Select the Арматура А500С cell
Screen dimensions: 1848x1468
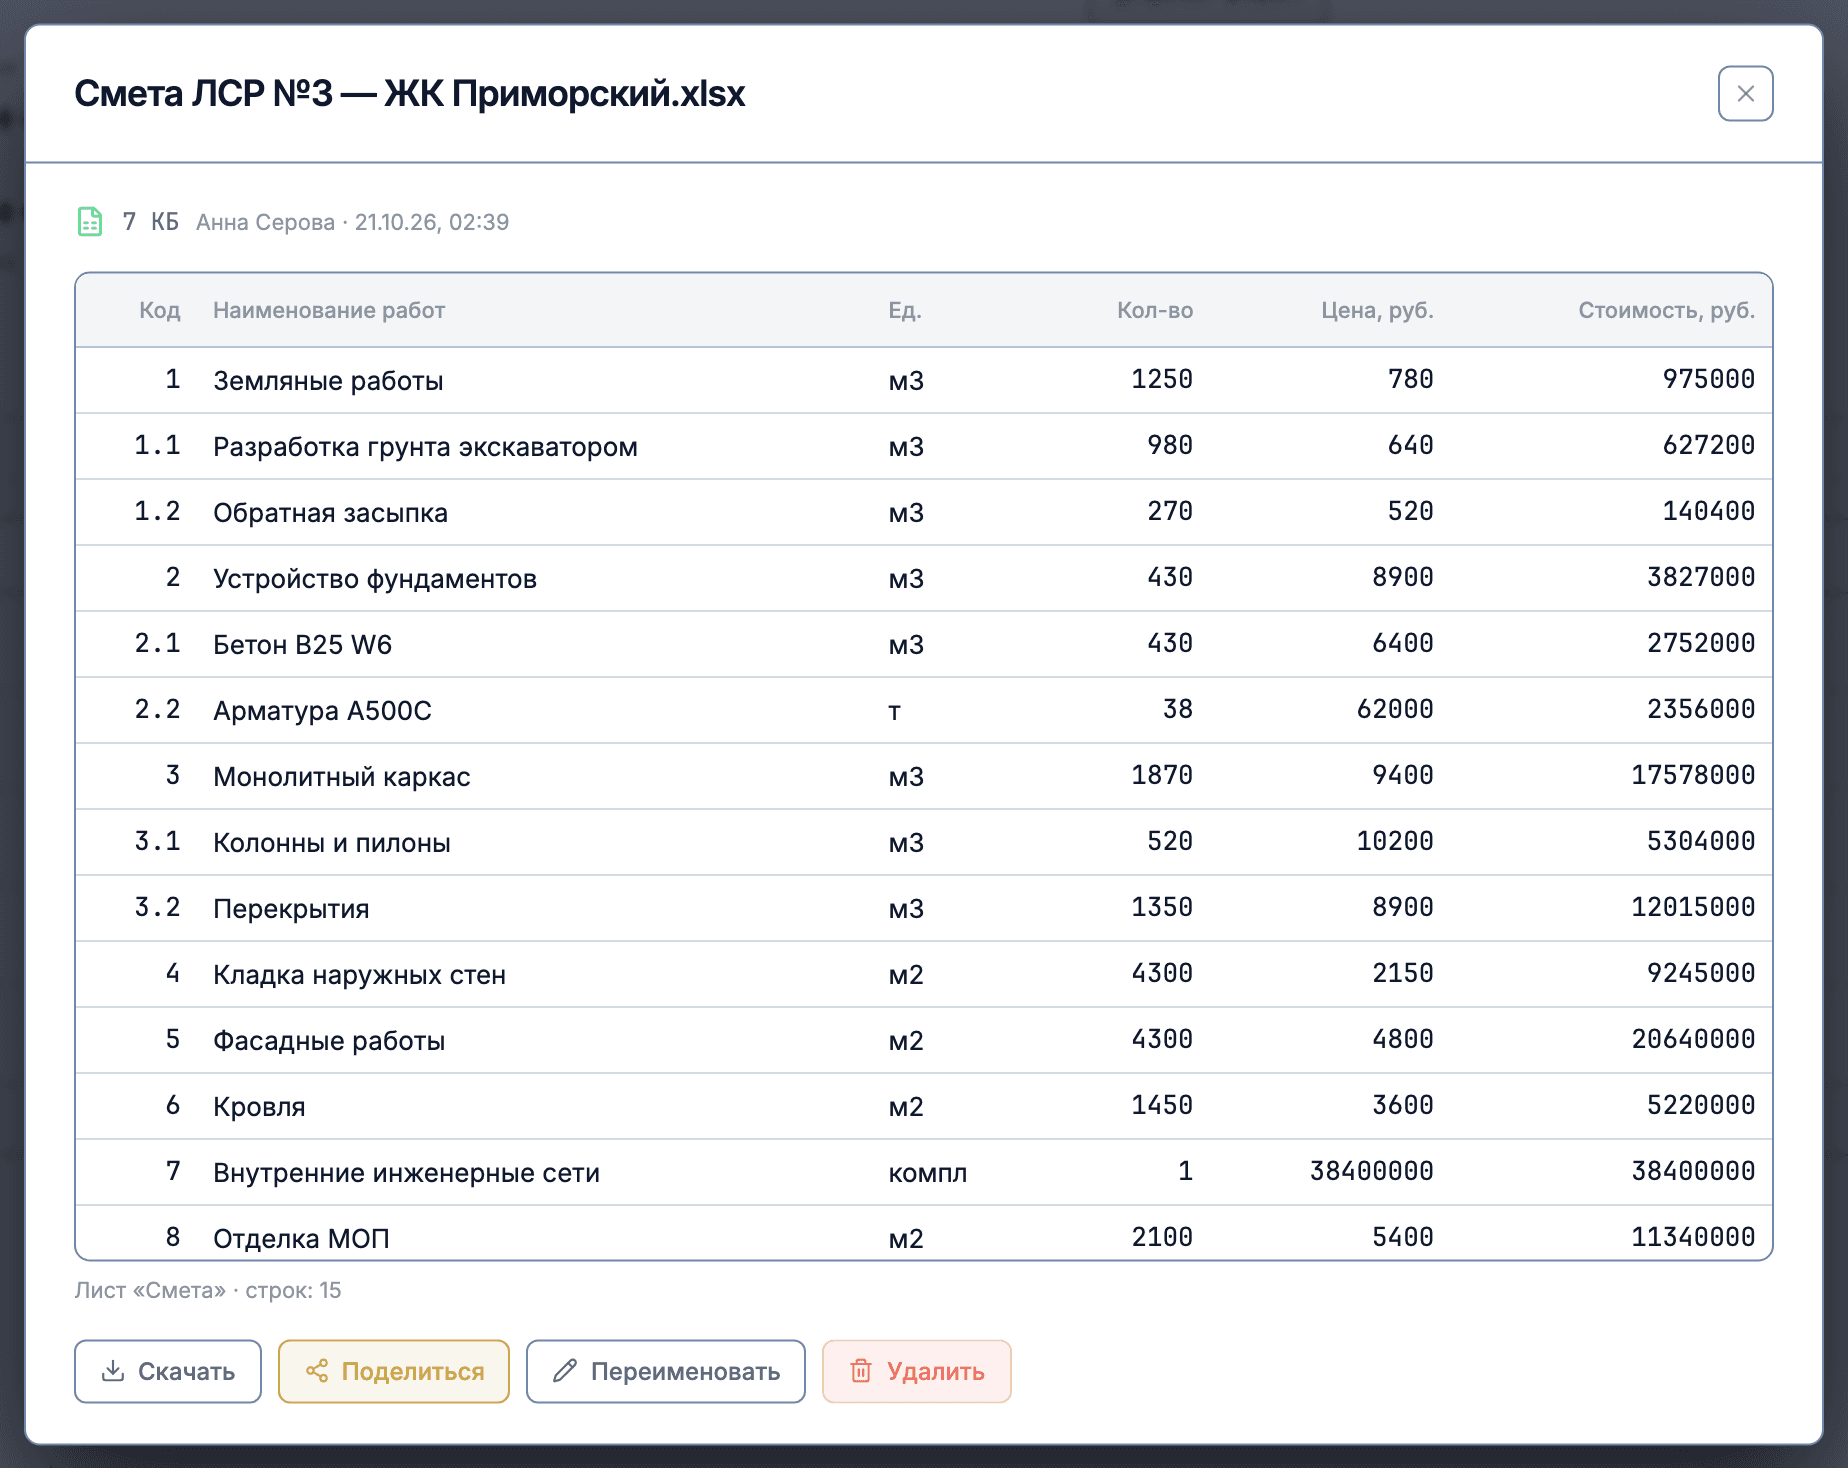point(322,711)
